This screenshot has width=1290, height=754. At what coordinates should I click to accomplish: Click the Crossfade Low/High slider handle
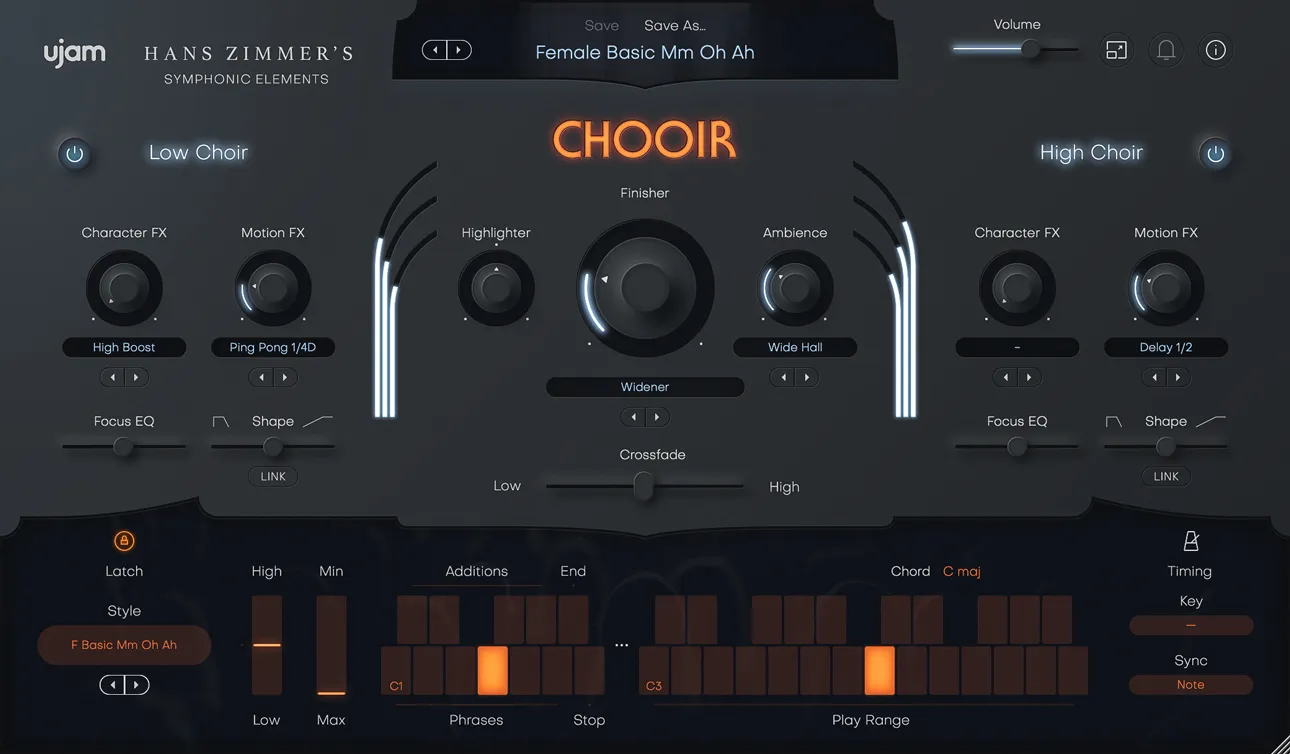(x=644, y=486)
